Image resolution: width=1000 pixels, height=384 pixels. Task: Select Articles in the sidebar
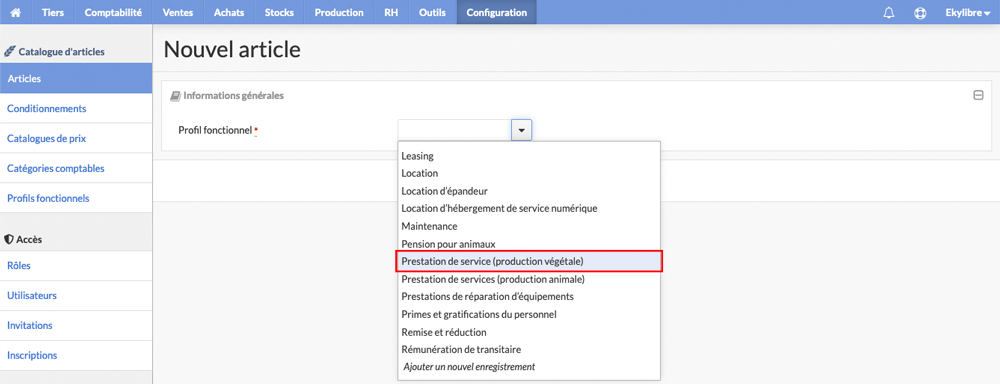pyautogui.click(x=76, y=78)
